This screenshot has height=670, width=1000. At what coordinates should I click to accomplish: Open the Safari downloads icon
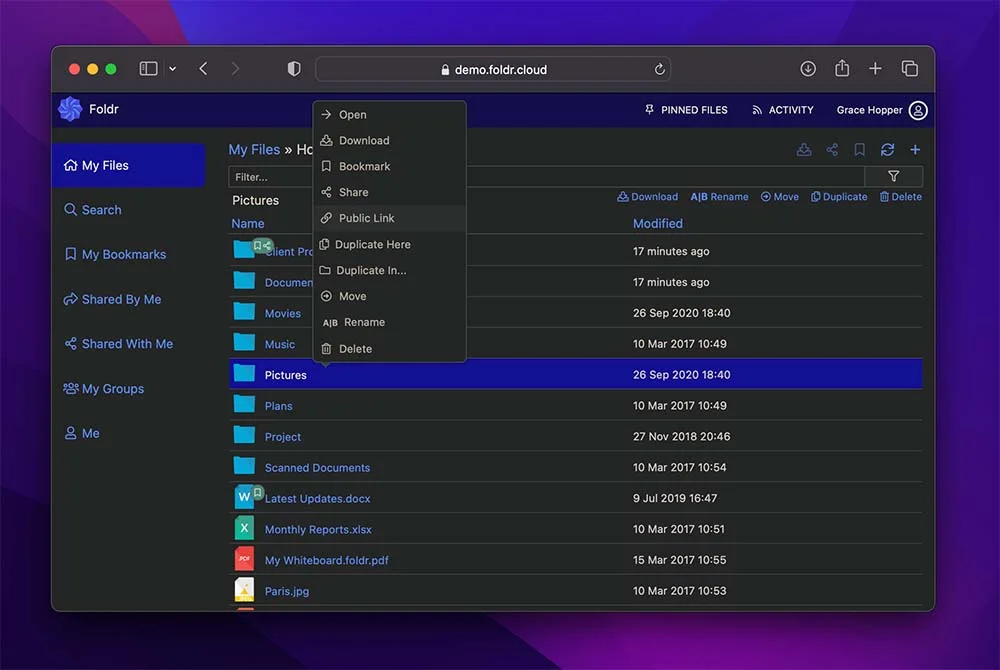click(807, 69)
